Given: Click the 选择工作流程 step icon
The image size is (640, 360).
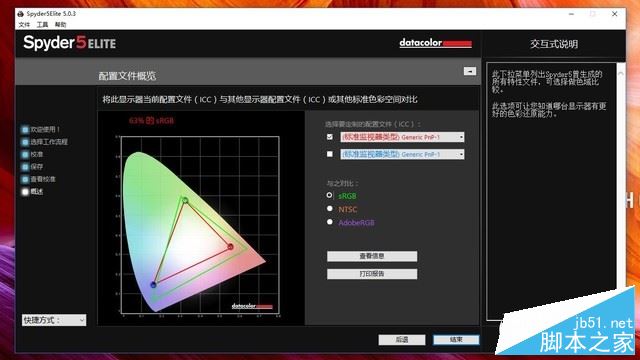Looking at the screenshot, I should click(25, 142).
